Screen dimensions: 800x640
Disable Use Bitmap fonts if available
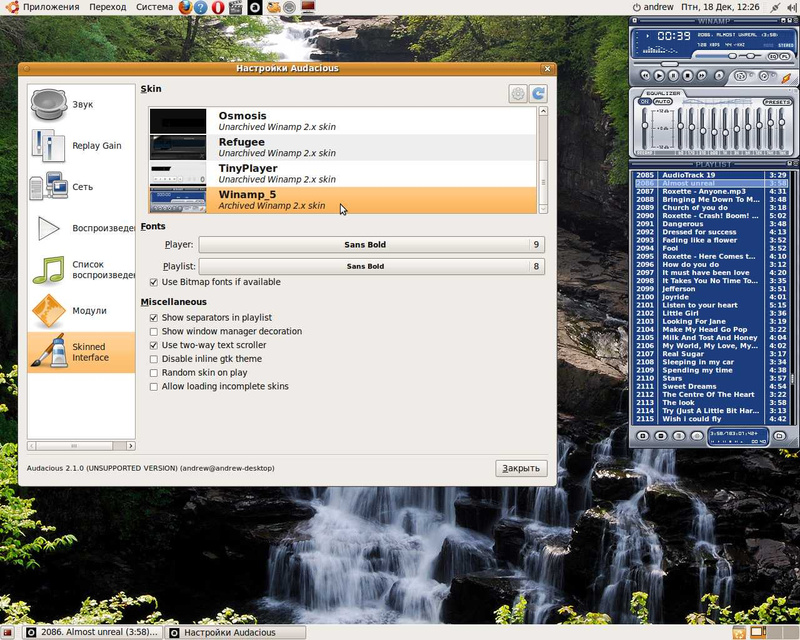click(x=154, y=282)
